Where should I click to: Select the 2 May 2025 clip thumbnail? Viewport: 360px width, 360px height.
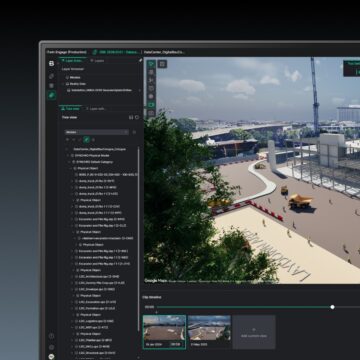209,332
